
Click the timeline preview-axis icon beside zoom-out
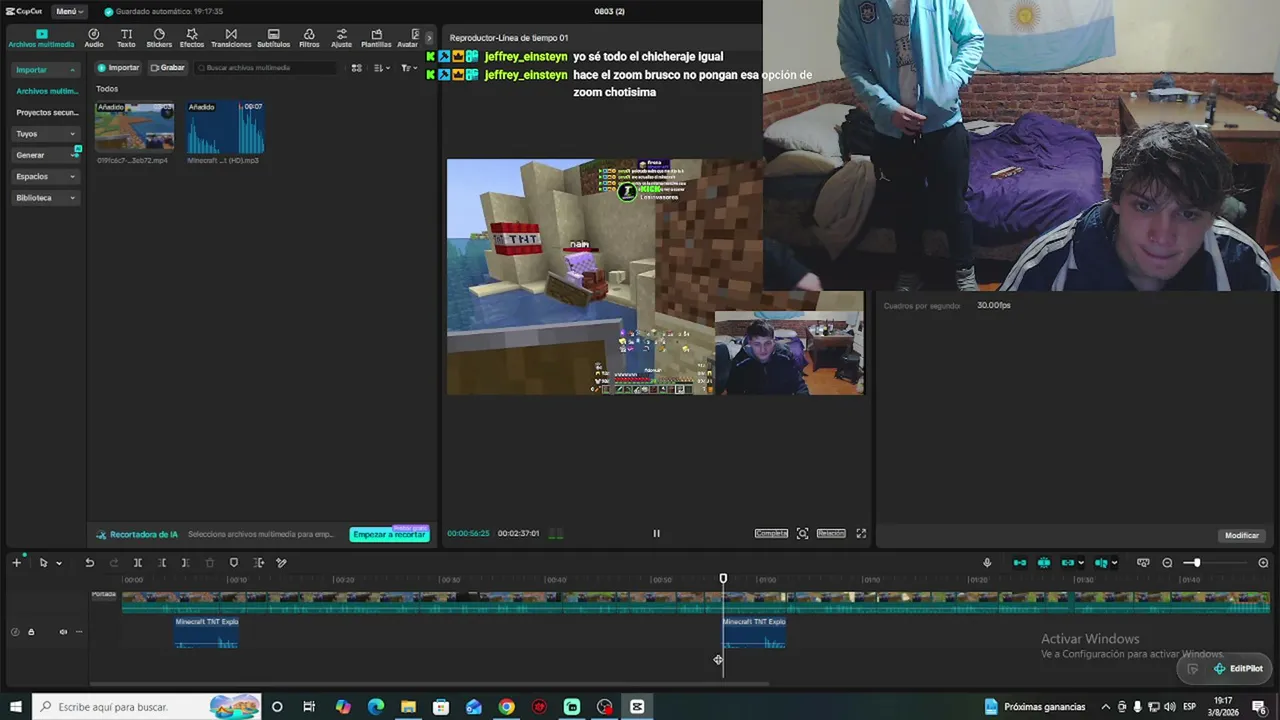coord(1143,563)
